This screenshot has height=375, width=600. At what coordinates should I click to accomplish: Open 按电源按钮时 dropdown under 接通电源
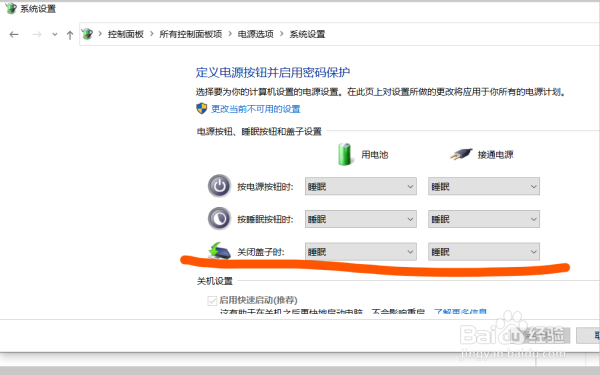(x=484, y=186)
